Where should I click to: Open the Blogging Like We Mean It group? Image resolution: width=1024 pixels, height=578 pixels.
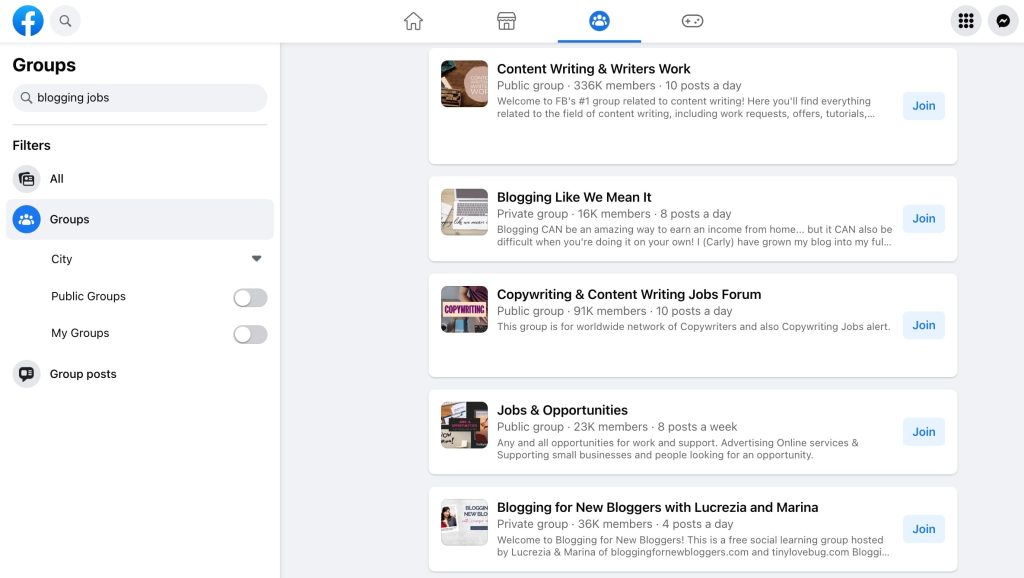point(574,196)
